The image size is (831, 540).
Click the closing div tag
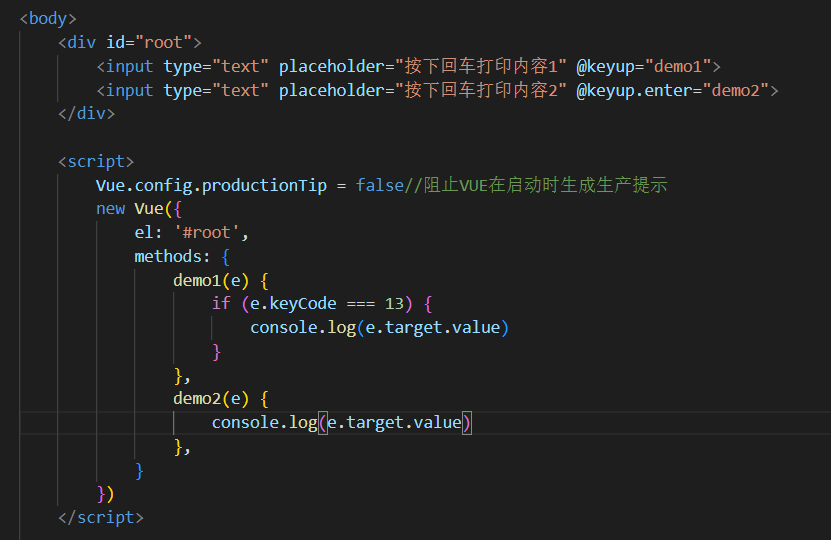point(87,113)
